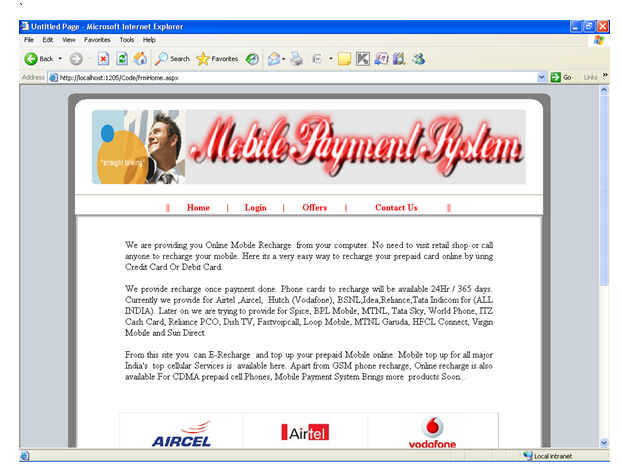Image resolution: width=622 pixels, height=476 pixels.
Task: Click the Vodafone logo
Action: coord(432,432)
